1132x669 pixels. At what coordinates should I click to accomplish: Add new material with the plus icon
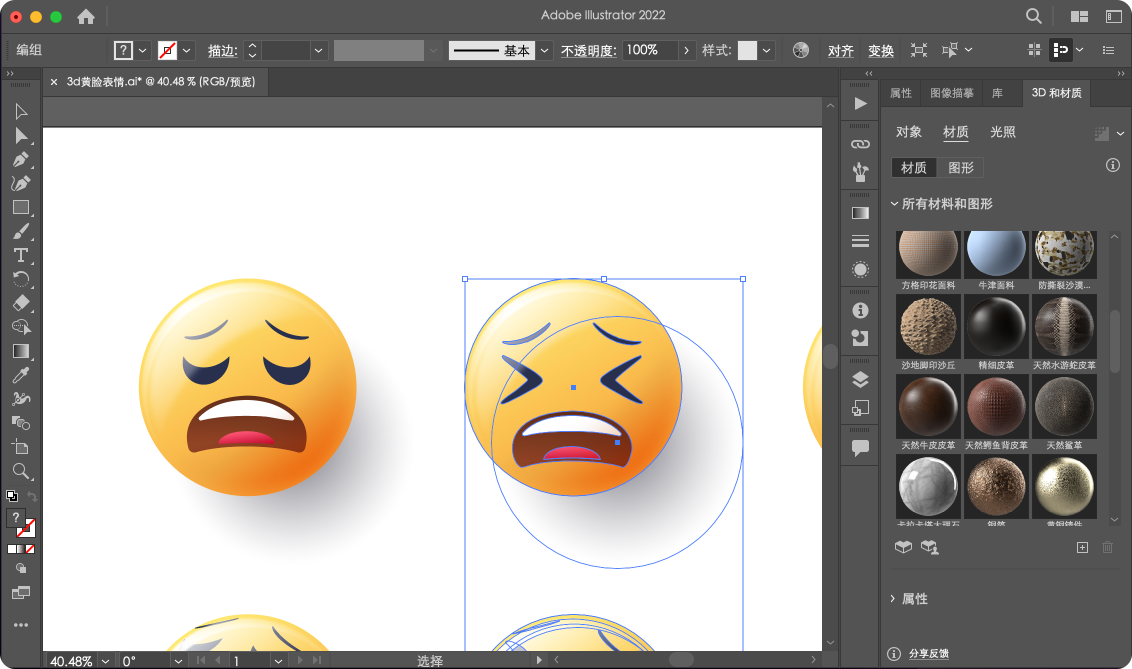1081,547
